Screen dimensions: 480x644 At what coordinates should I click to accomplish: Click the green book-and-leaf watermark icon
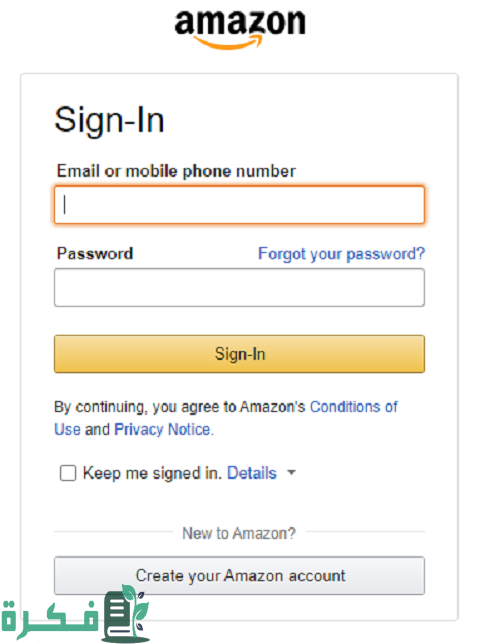click(x=125, y=614)
